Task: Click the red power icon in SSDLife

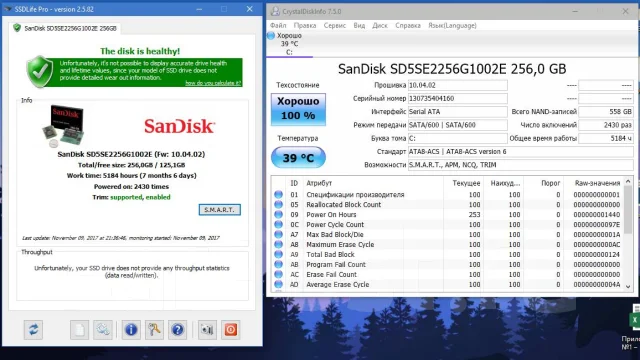Action: [x=231, y=329]
